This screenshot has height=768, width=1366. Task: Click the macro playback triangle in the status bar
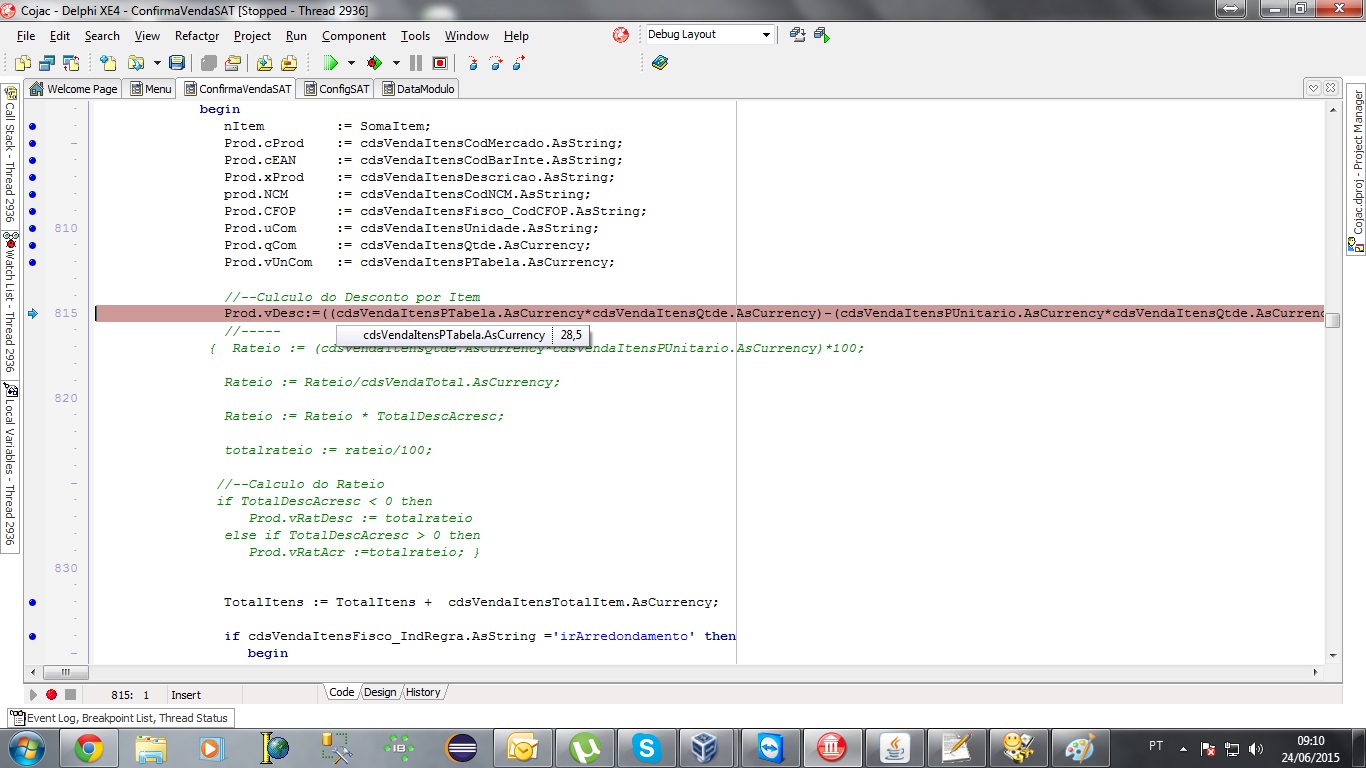coord(33,694)
